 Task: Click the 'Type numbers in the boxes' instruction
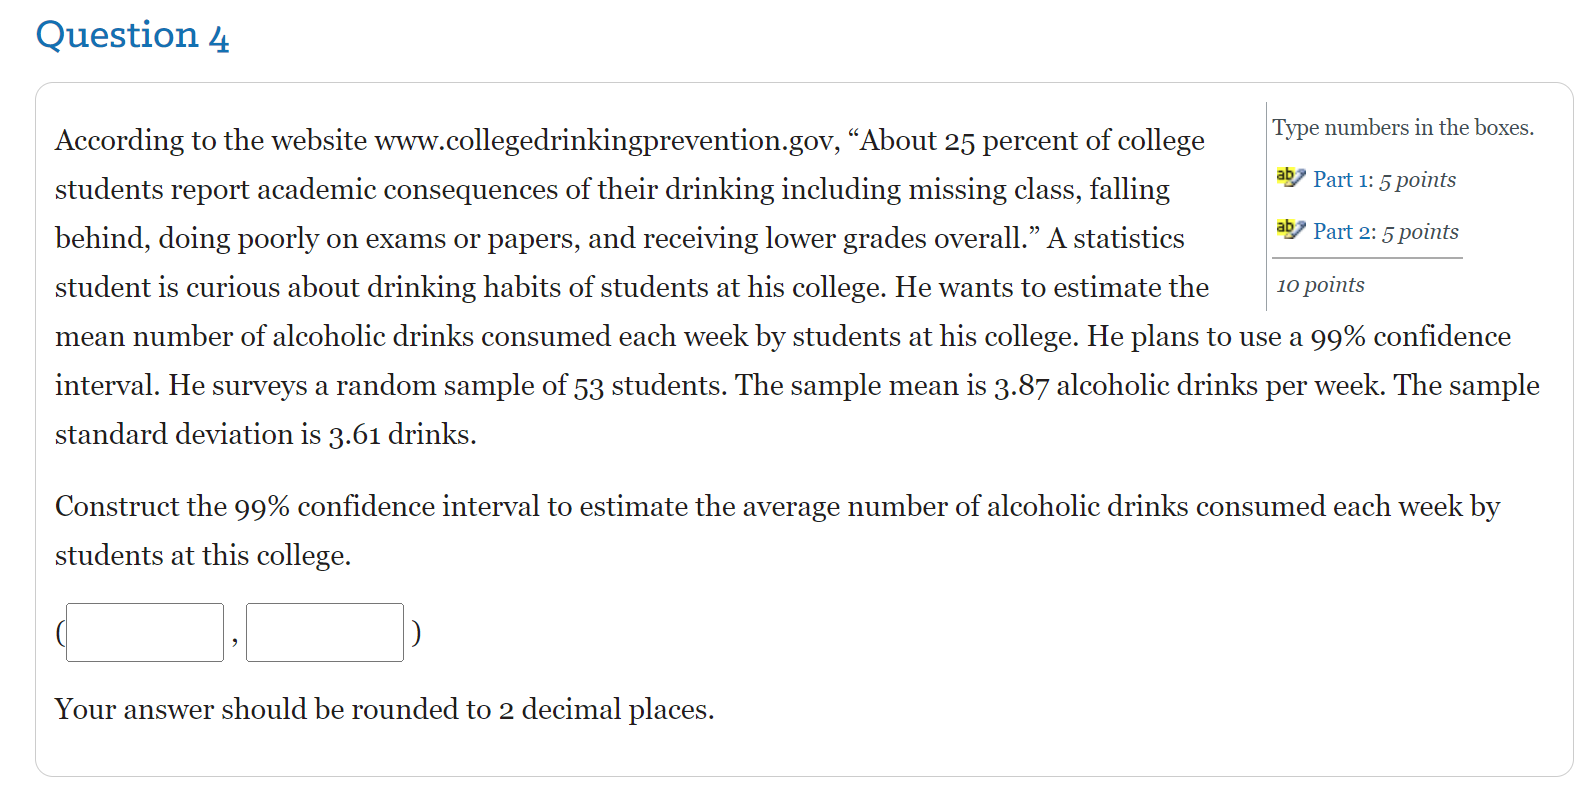[1402, 128]
